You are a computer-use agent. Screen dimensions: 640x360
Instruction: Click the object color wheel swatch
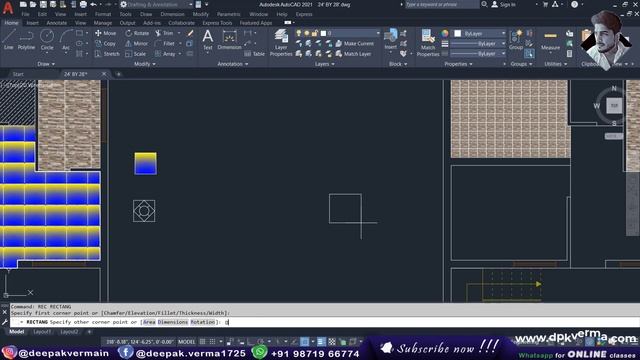(x=444, y=33)
